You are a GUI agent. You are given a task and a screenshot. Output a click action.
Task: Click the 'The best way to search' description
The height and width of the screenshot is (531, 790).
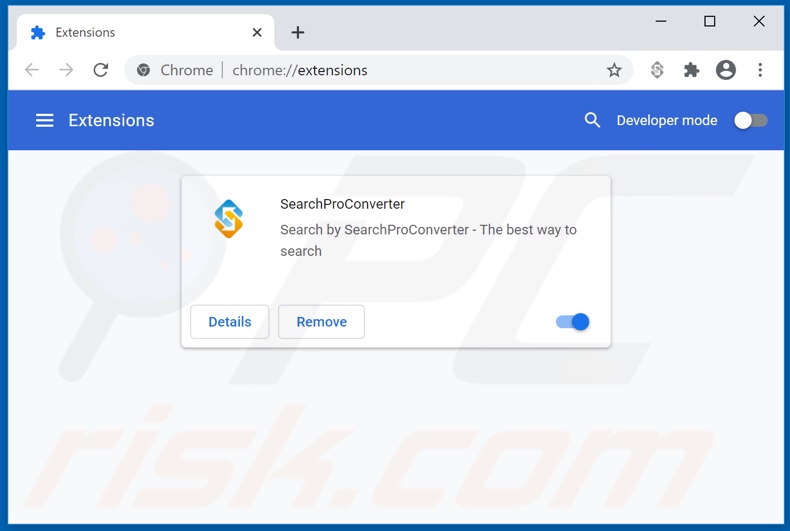tap(428, 240)
